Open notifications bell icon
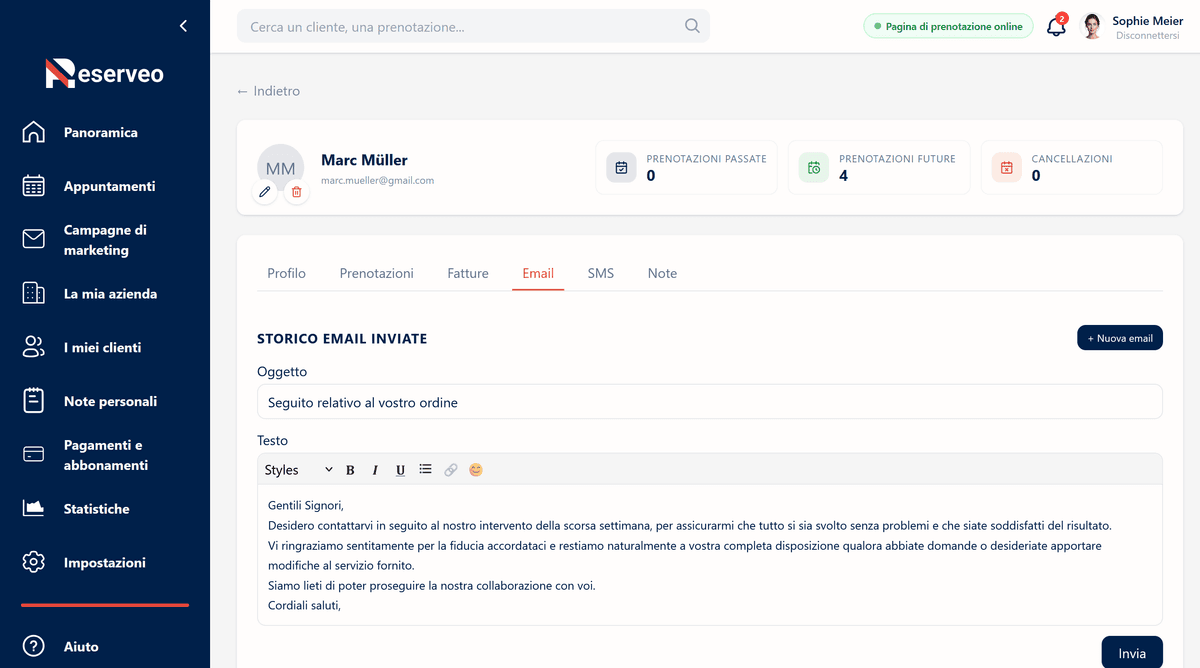 click(1057, 27)
